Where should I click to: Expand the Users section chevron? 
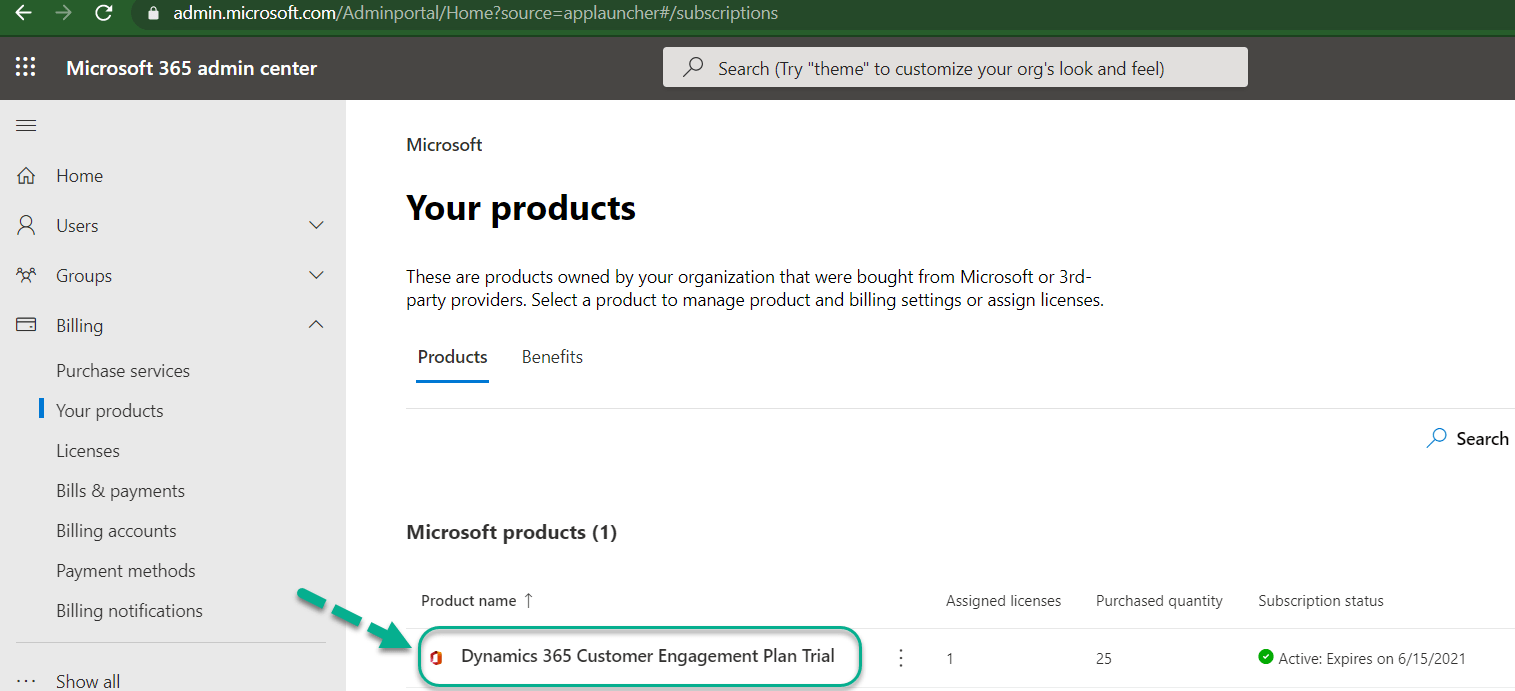(316, 226)
